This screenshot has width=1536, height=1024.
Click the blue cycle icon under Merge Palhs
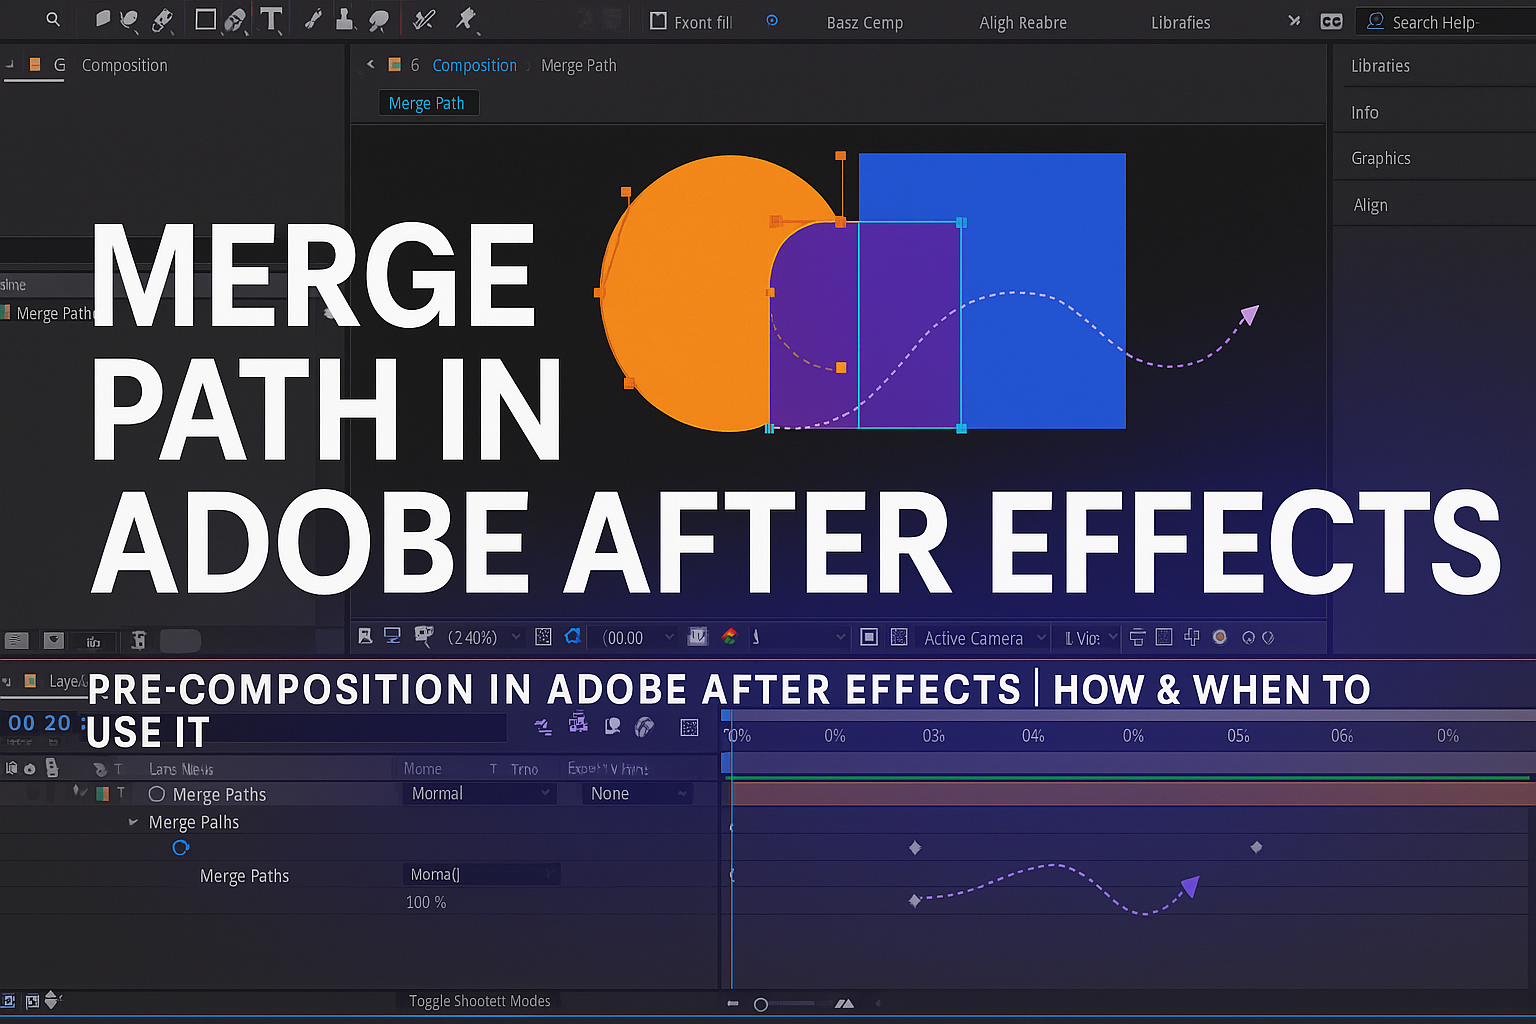[181, 847]
